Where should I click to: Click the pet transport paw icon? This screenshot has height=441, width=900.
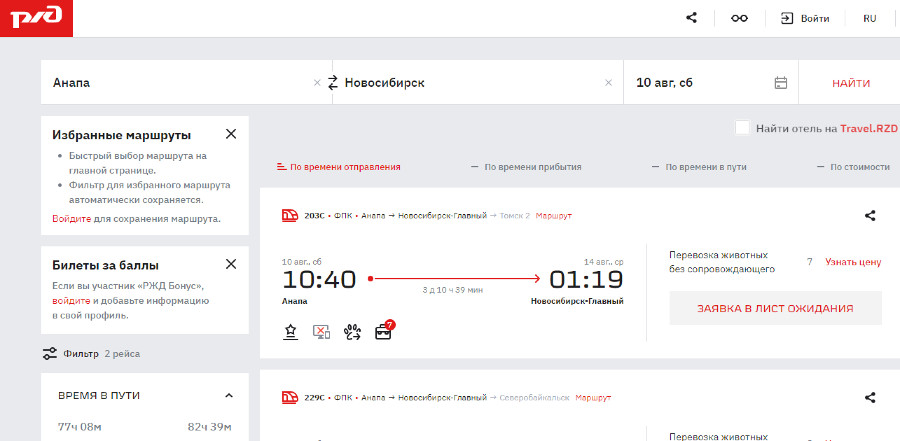tap(352, 332)
